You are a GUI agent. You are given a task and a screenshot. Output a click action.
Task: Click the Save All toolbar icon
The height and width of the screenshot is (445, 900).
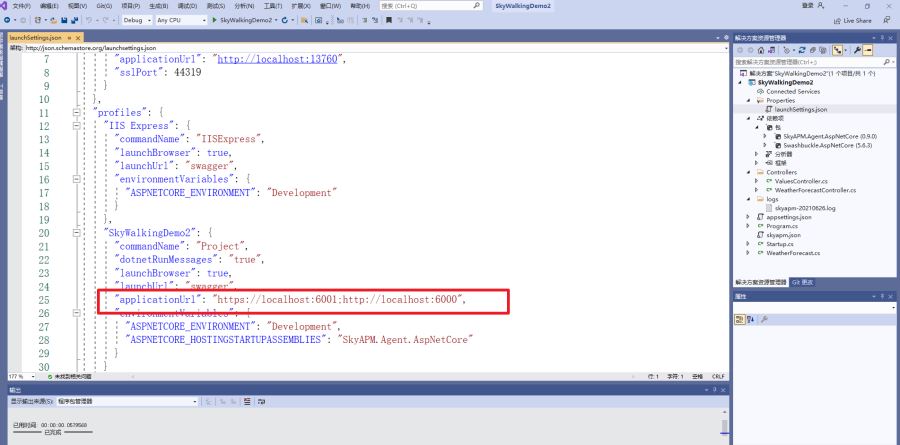coord(75,20)
